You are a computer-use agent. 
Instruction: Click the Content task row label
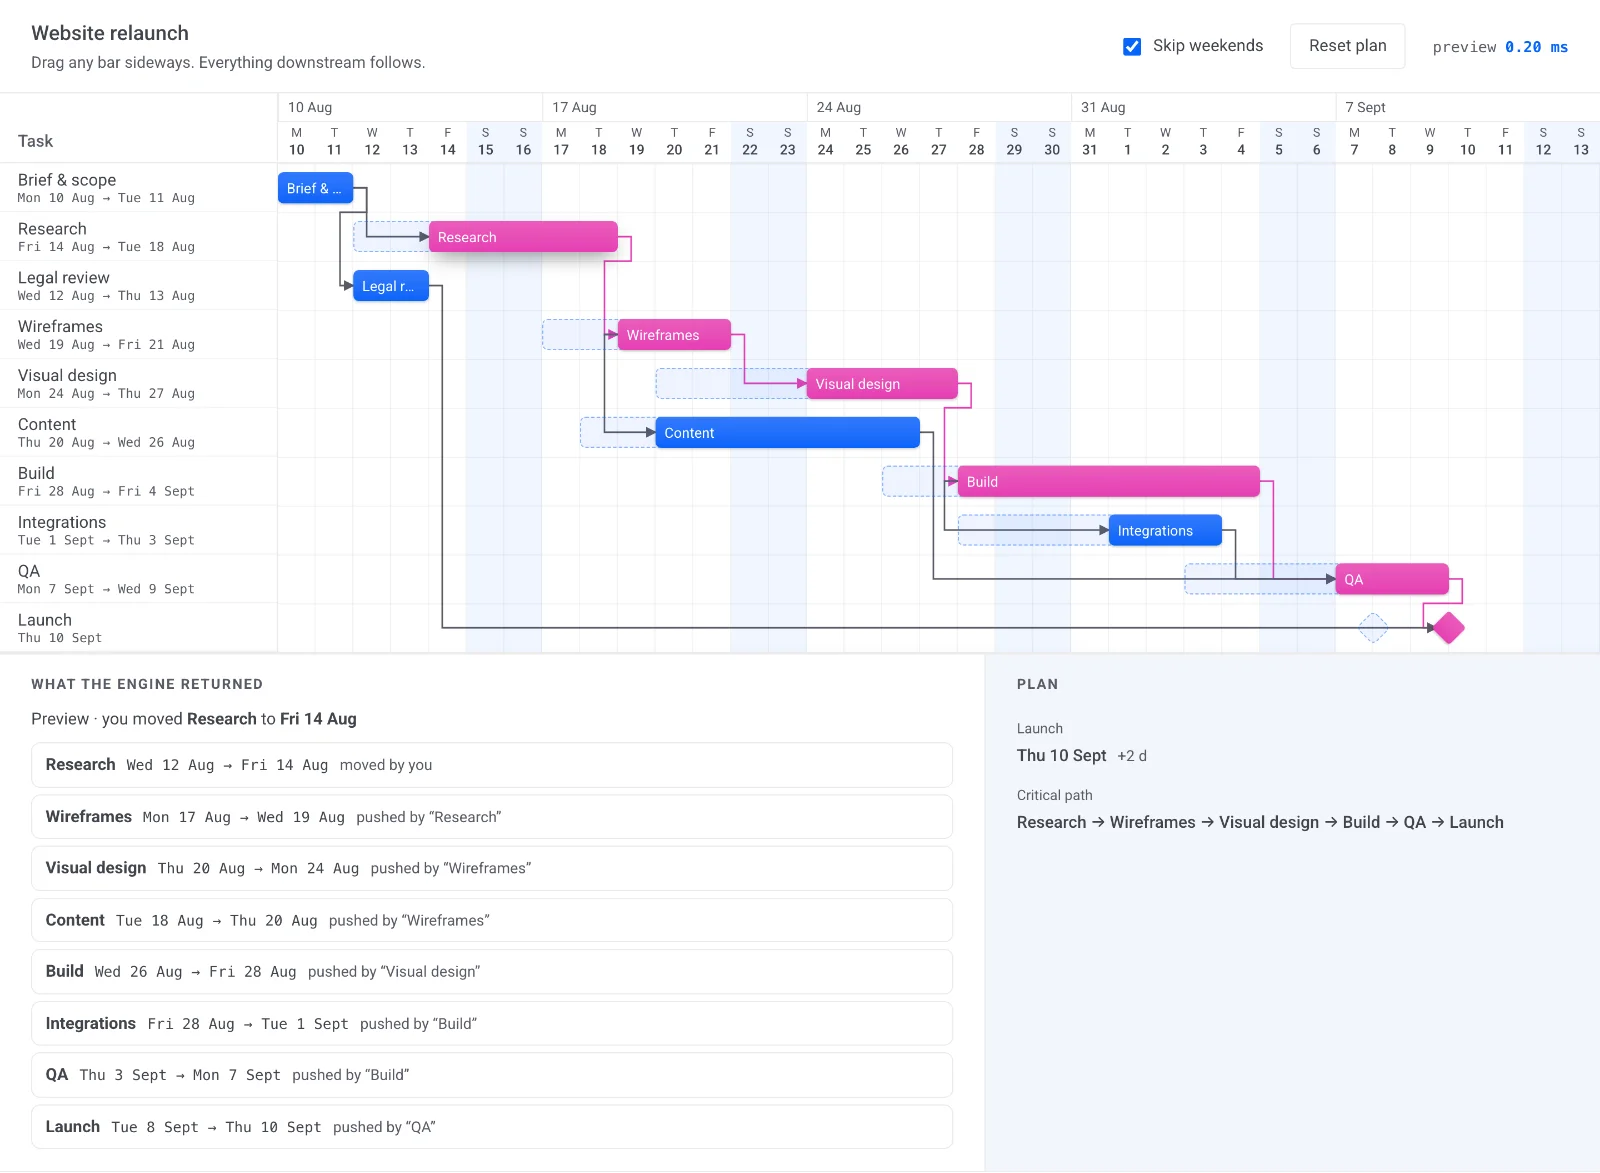point(138,433)
